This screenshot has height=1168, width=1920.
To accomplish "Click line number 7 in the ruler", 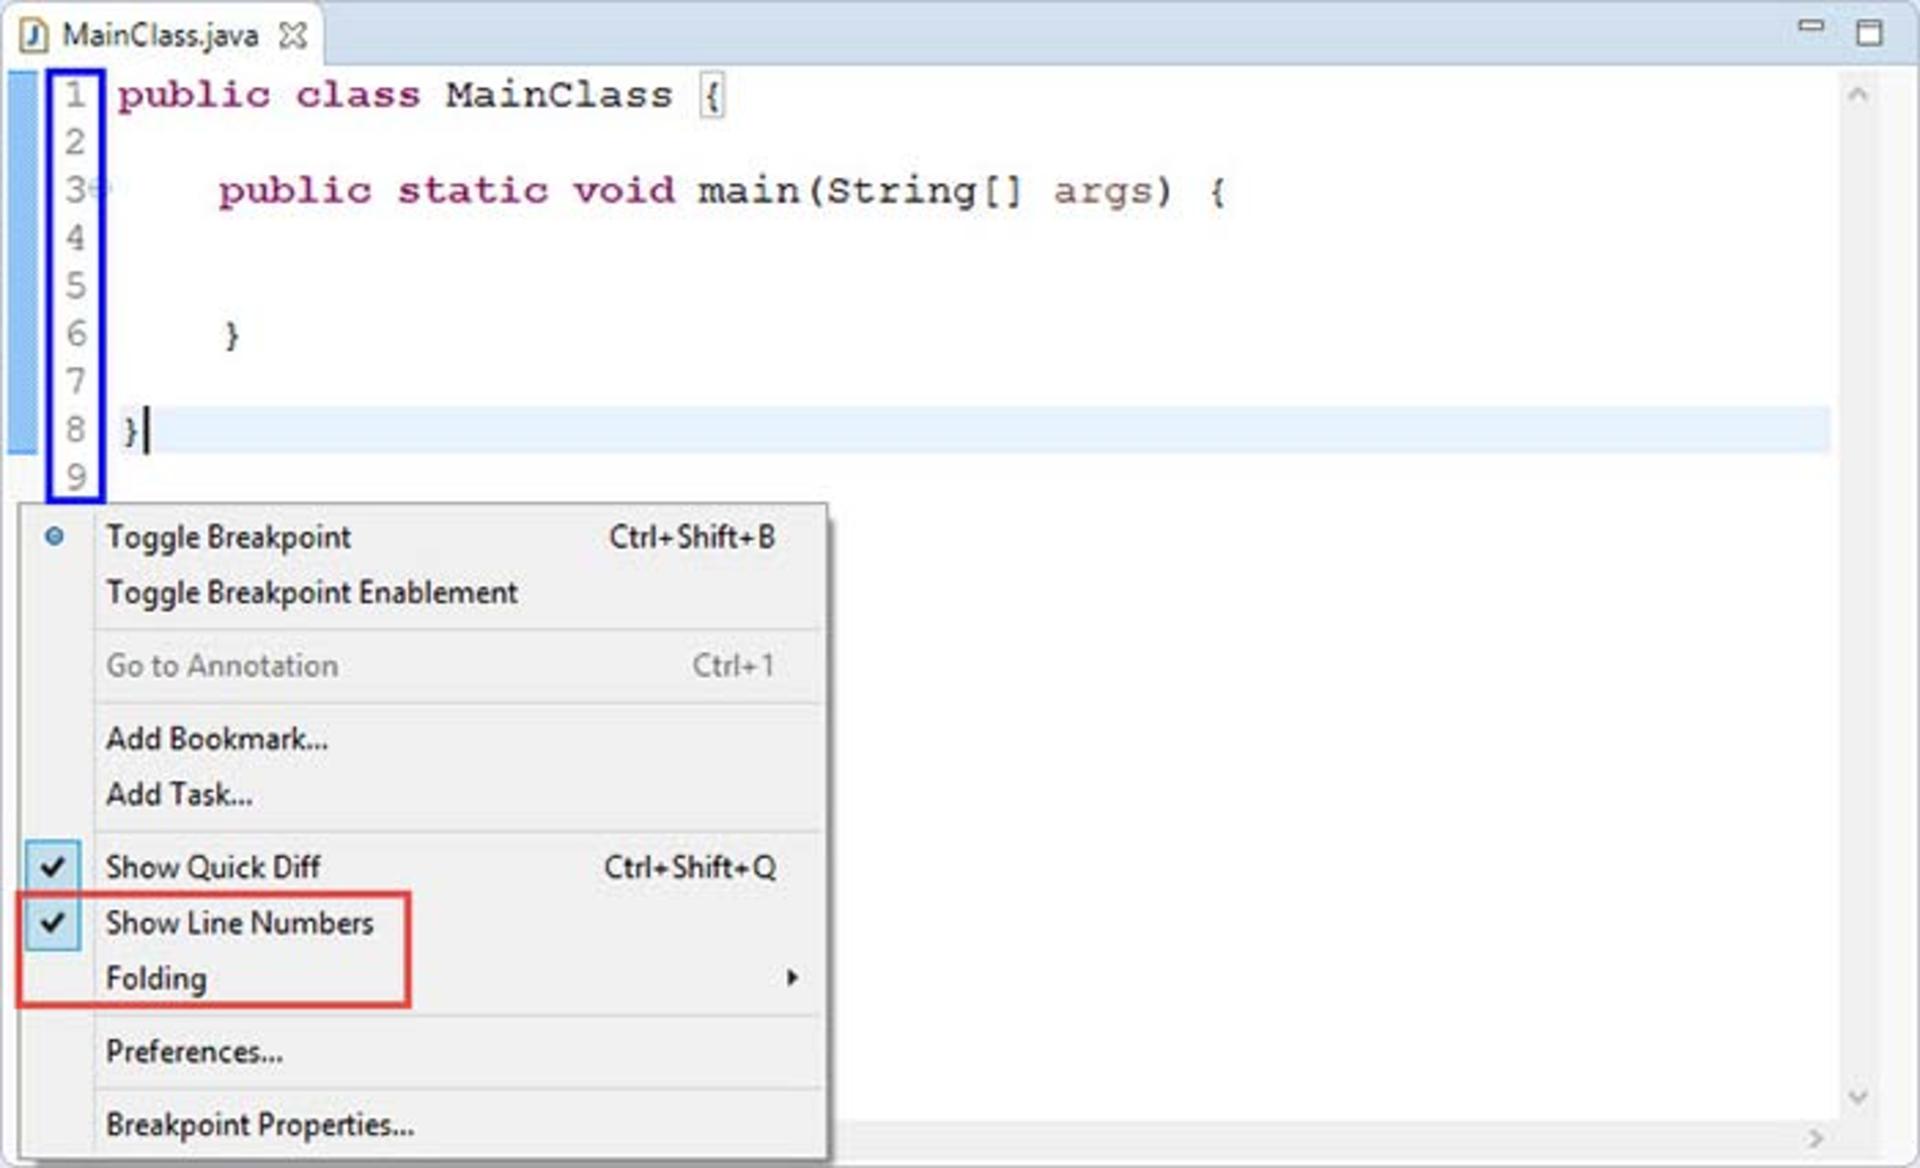I will tap(75, 382).
